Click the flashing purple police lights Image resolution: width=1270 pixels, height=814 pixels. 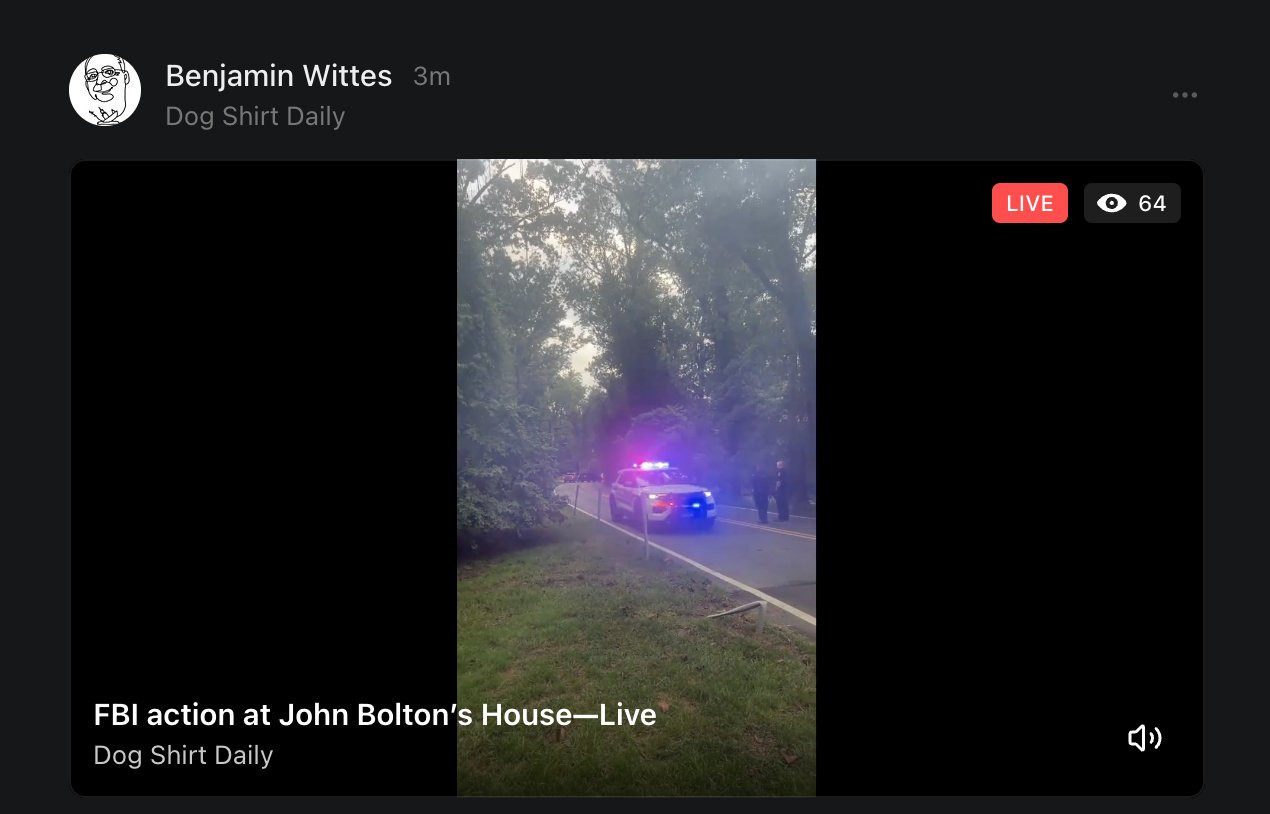pos(653,466)
